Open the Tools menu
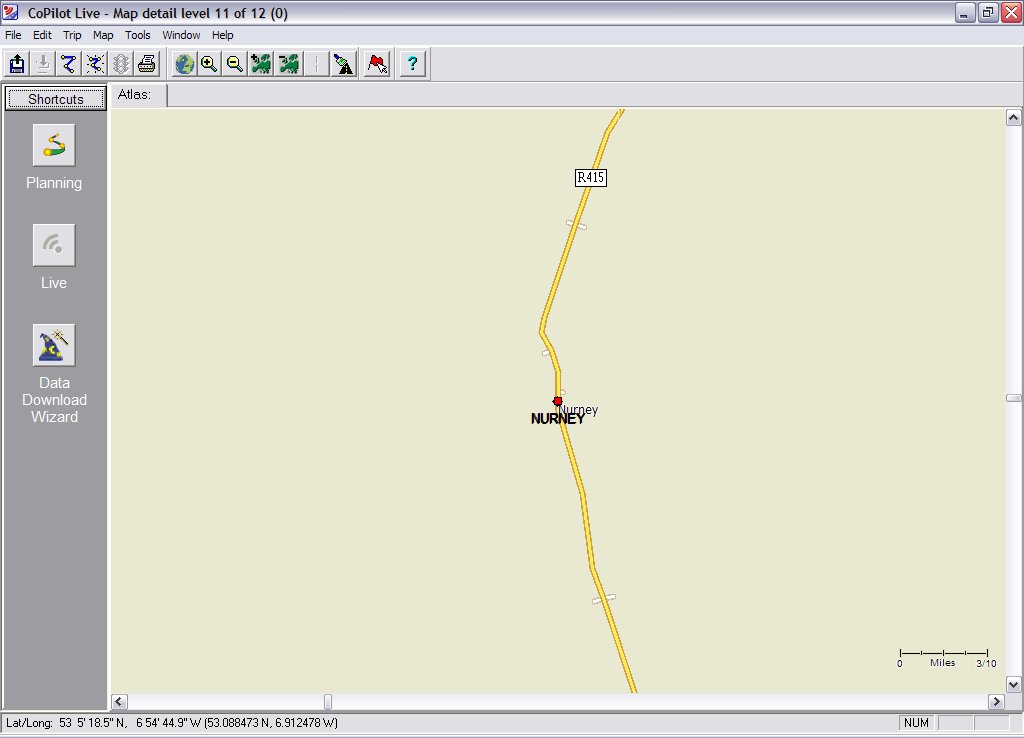Viewport: 1024px width, 738px height. pos(138,35)
